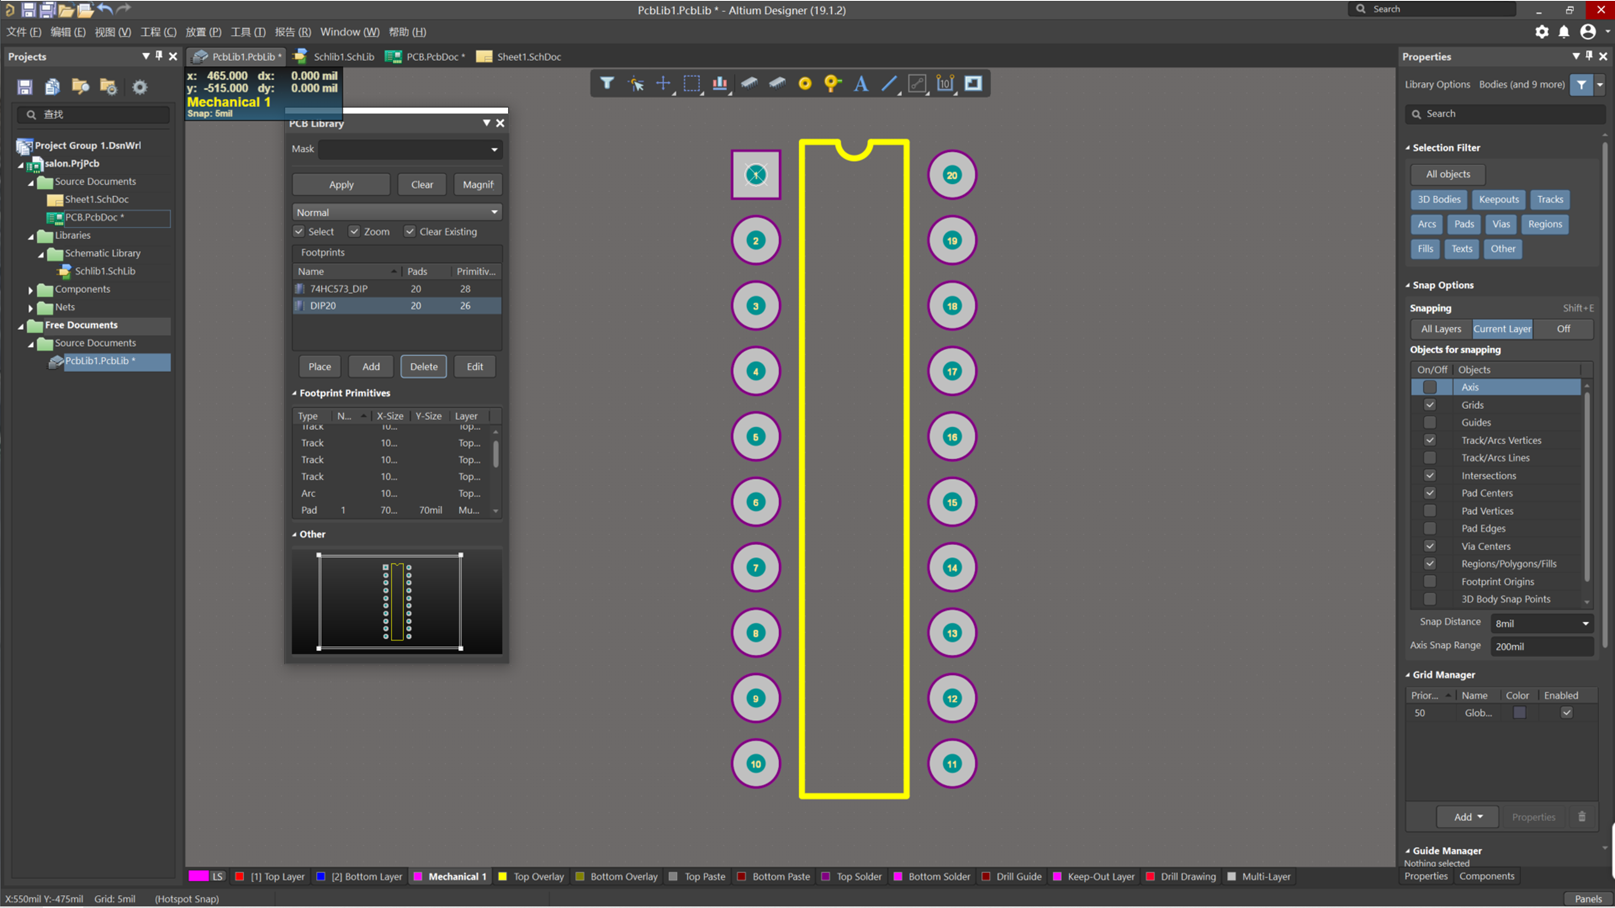The width and height of the screenshot is (1615, 908).
Task: Expand the Nets folder
Action: [31, 308]
